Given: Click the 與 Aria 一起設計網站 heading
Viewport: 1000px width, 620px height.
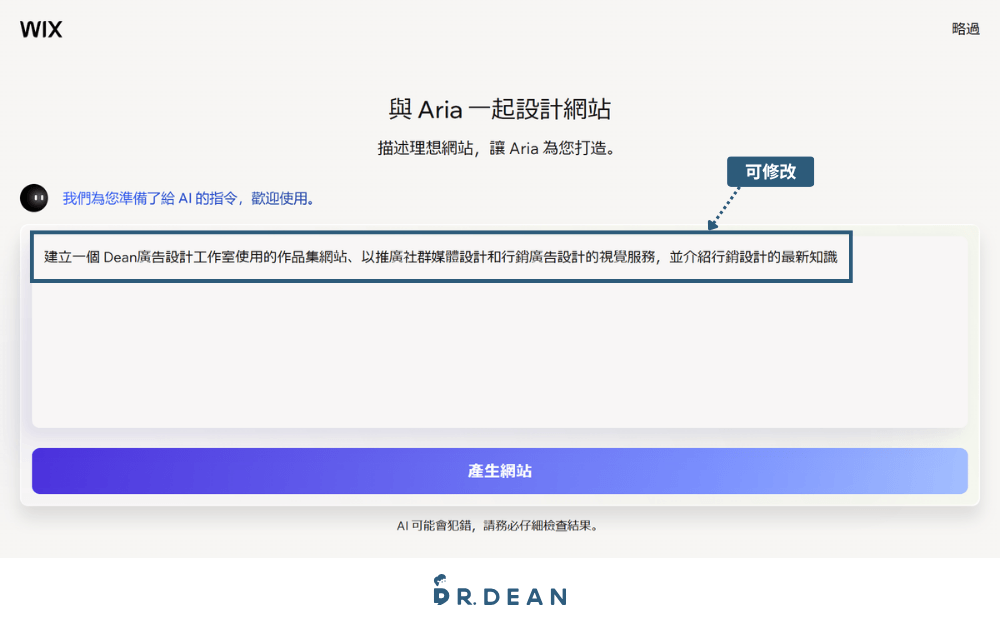Looking at the screenshot, I should coord(499,109).
